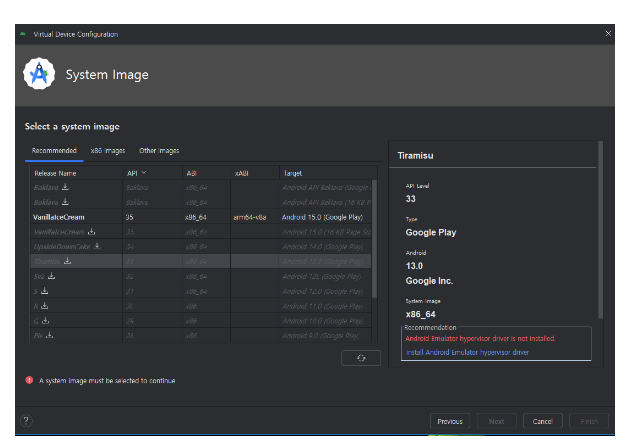This screenshot has width=632, height=444.
Task: Click Android 9.0 (Google Play) target cell
Action: 320,336
